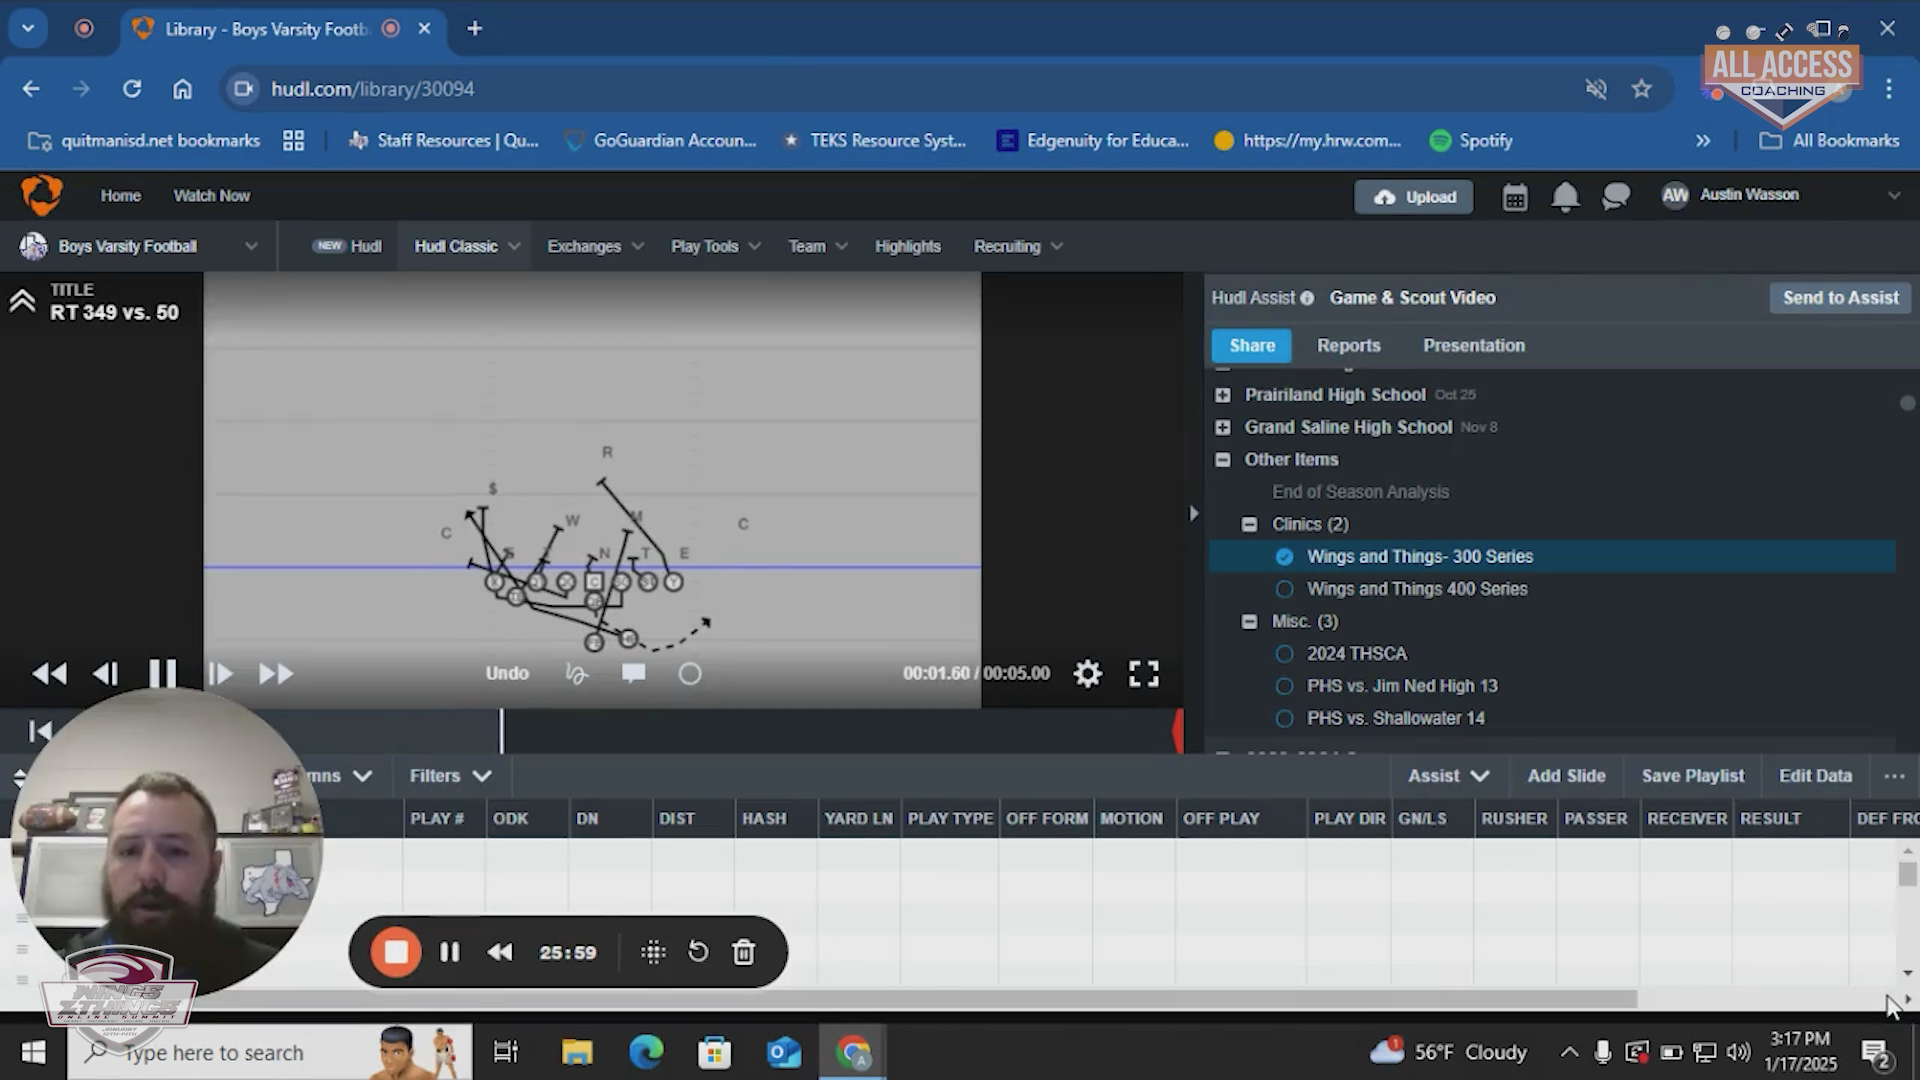The image size is (1920, 1080).
Task: Expand Prairiland High School folder
Action: tap(1222, 395)
